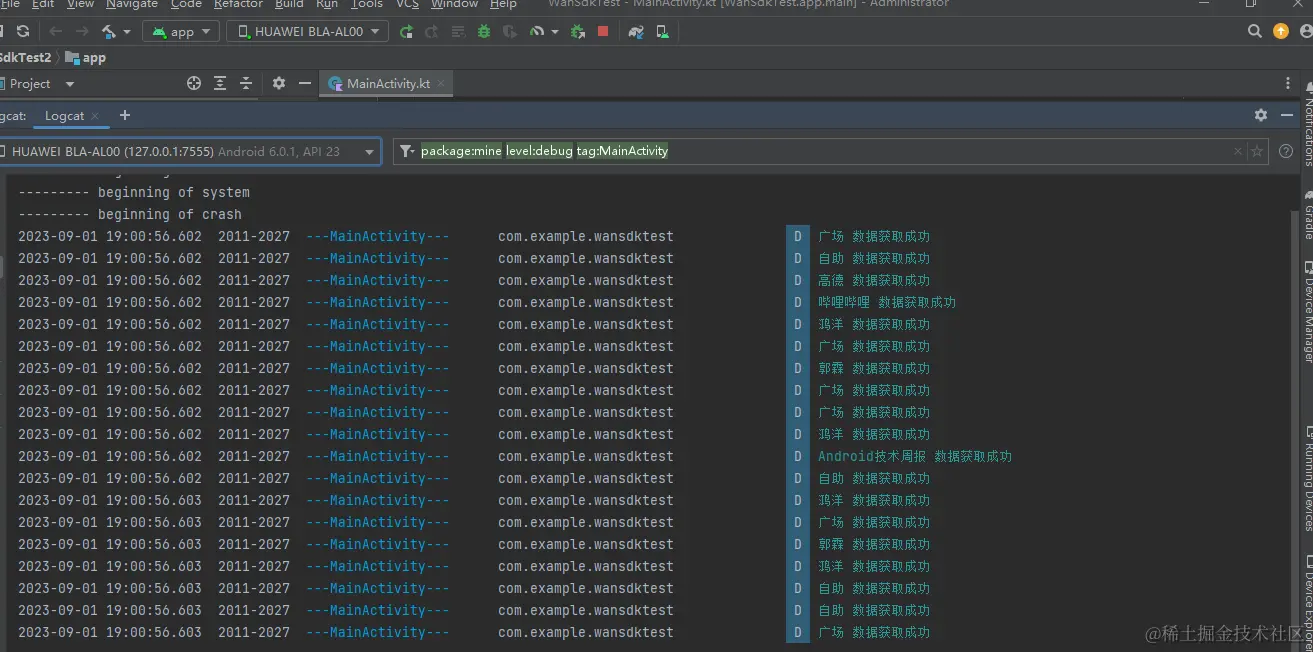Open Device Manager icon in main toolbar
The width and height of the screenshot is (1313, 652).
[x=662, y=32]
